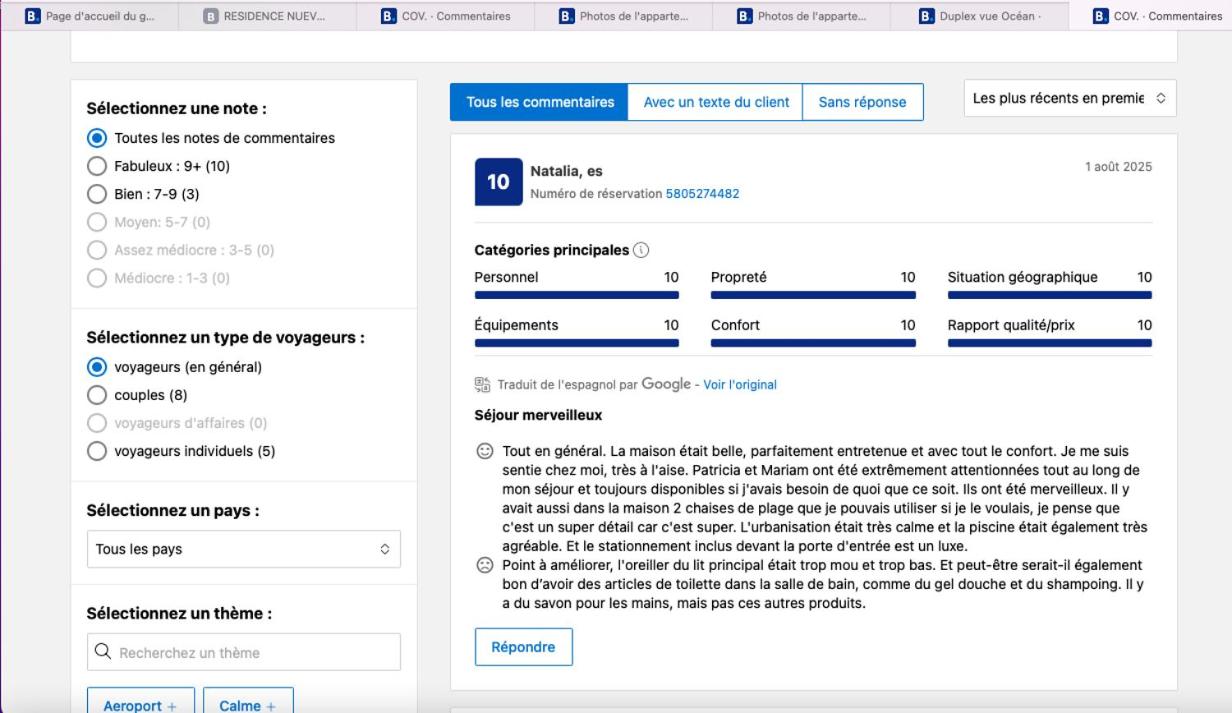
Task: Click the Répondre button
Action: click(523, 647)
